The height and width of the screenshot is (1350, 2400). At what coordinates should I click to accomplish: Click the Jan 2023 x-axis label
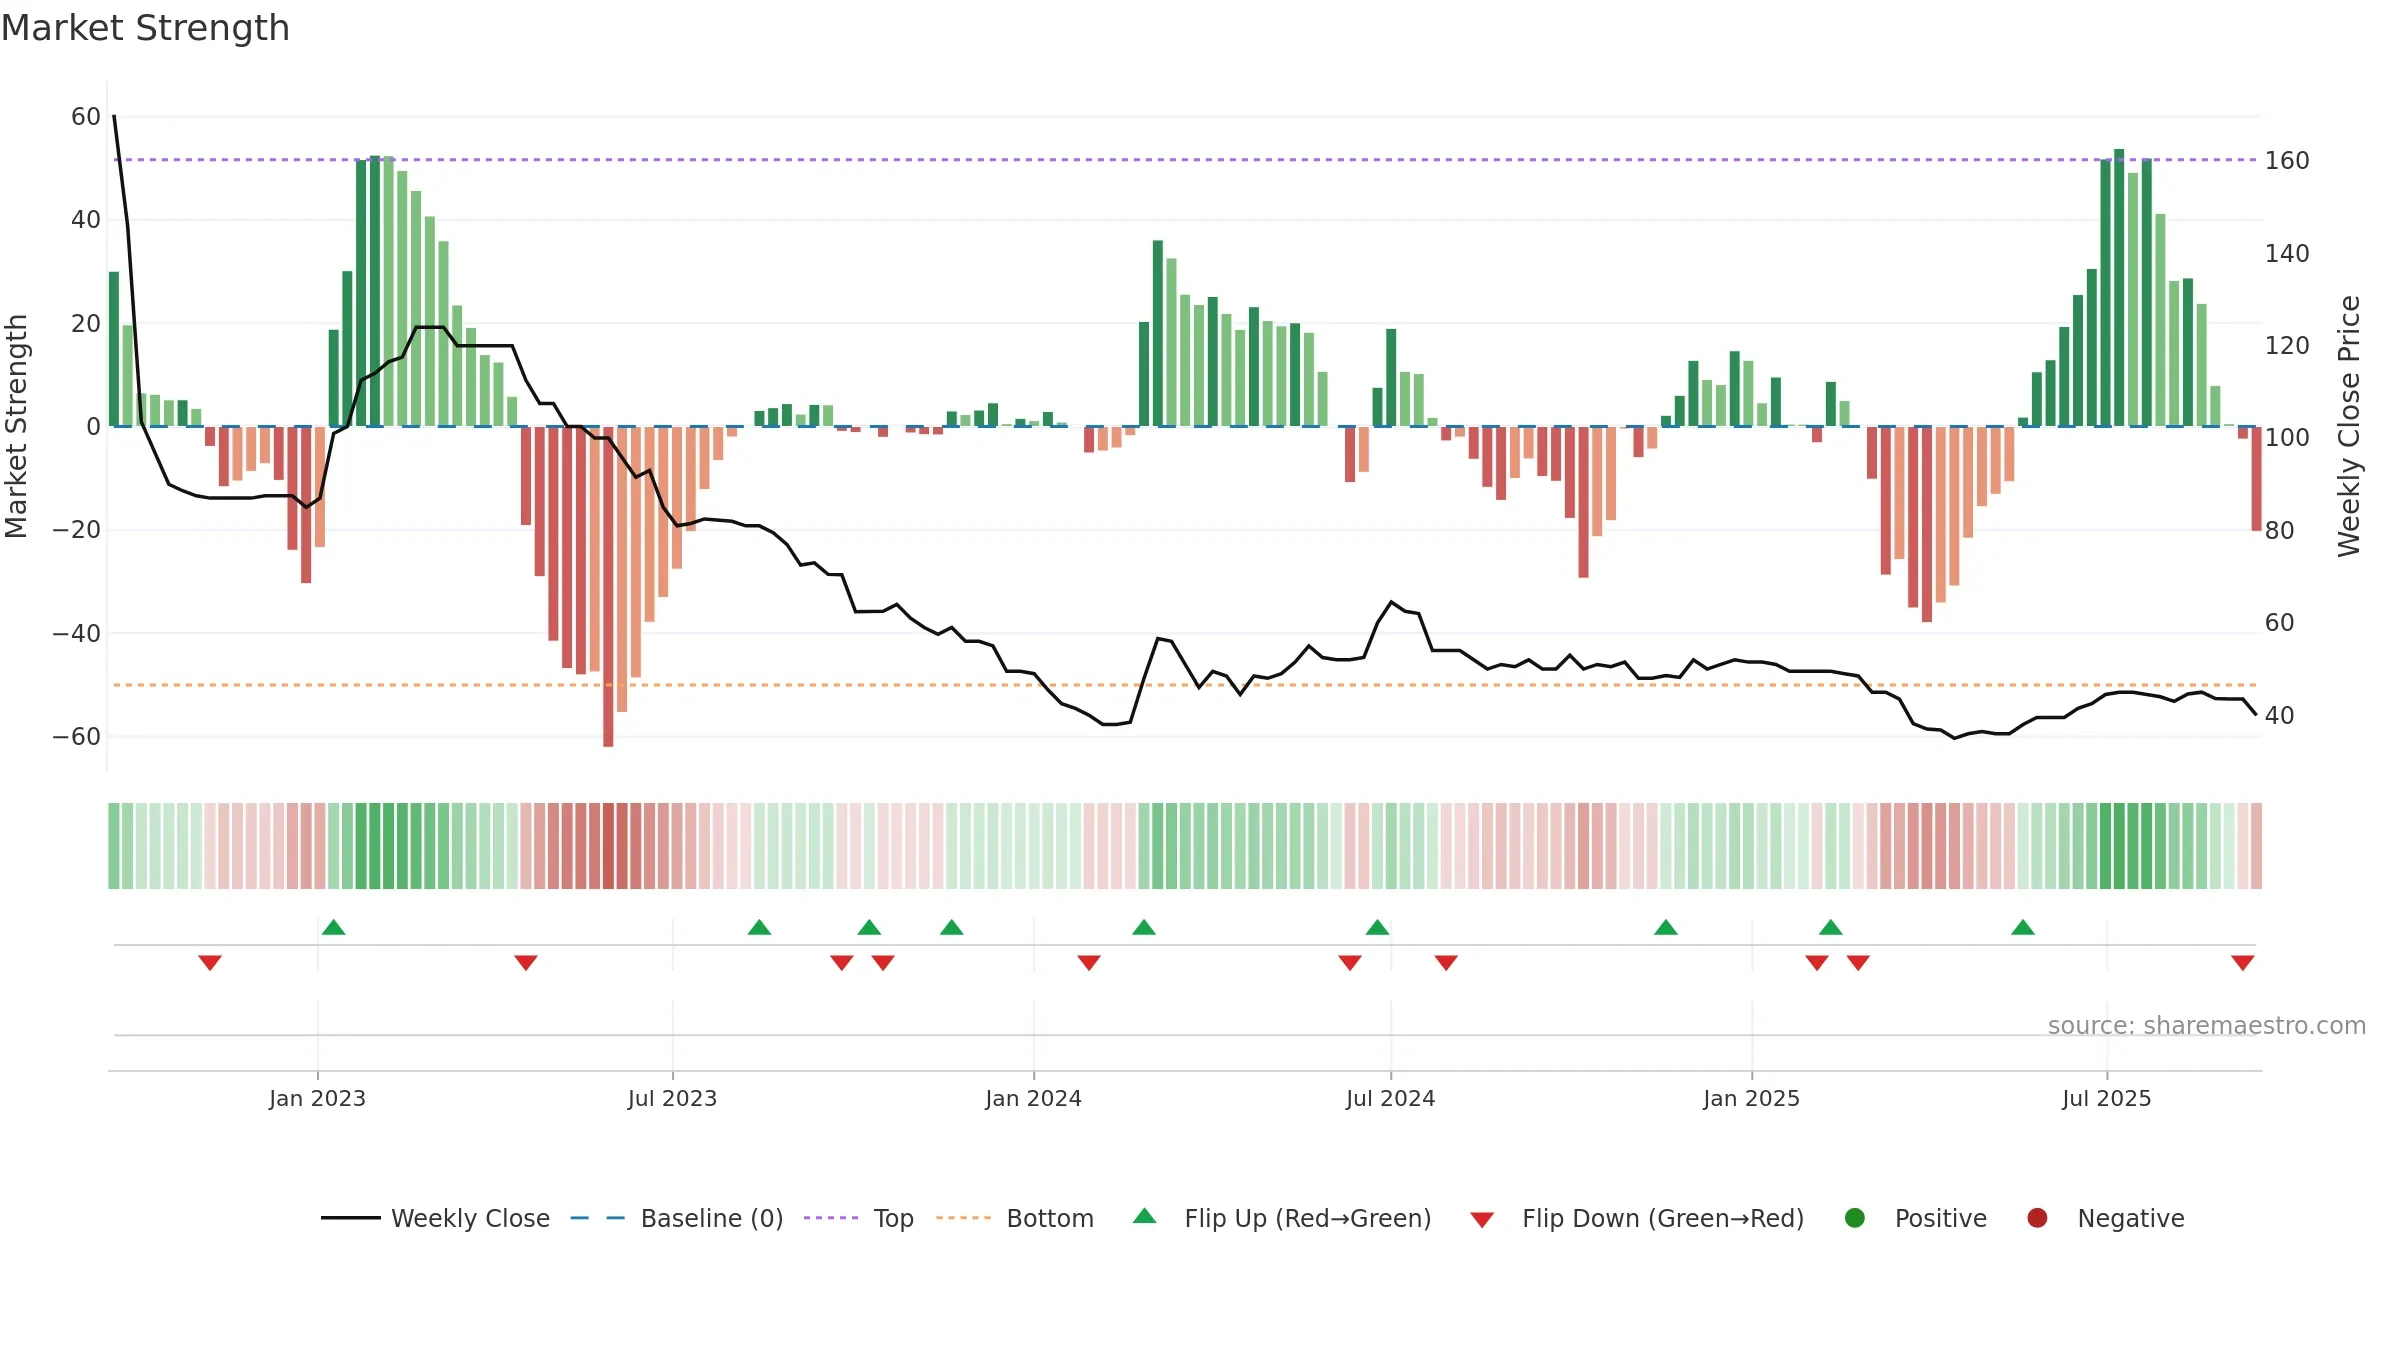[x=317, y=1099]
